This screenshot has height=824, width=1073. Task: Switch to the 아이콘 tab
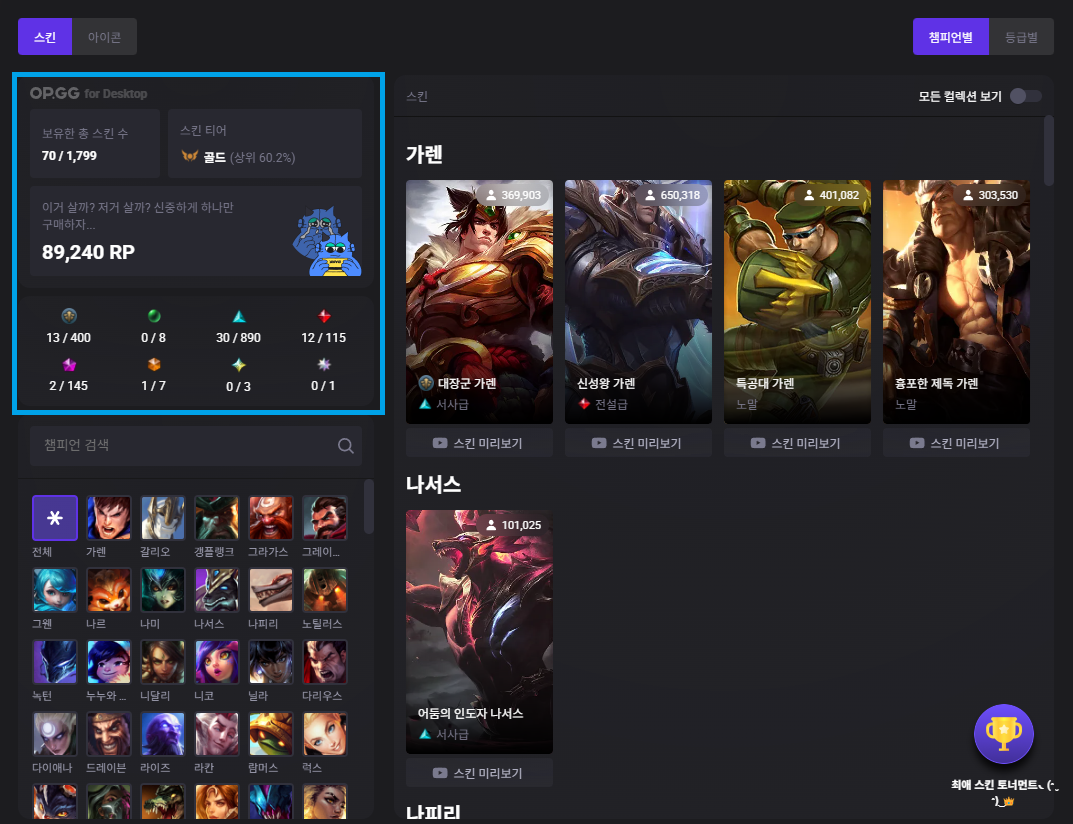[104, 37]
